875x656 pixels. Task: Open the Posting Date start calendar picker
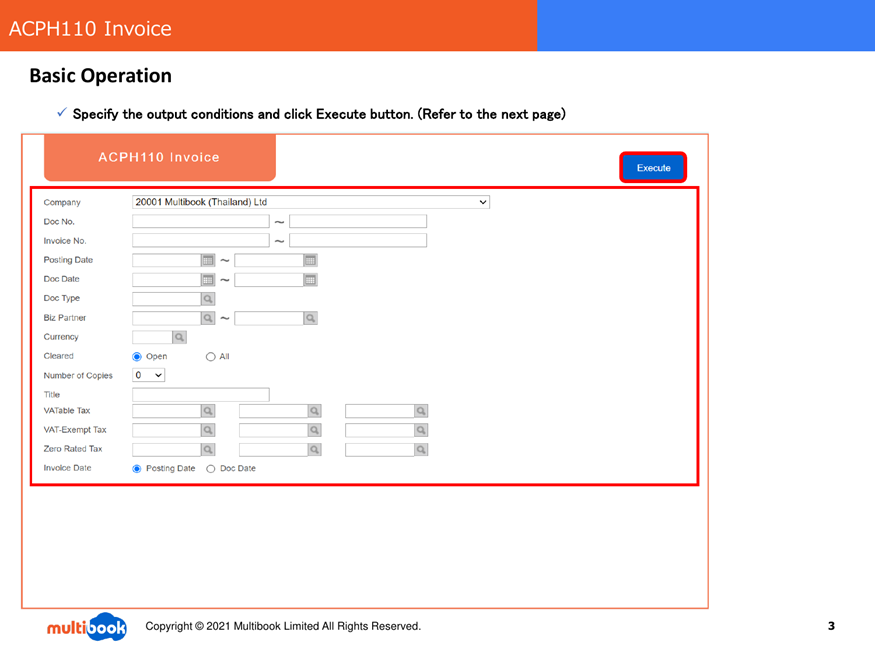(x=208, y=261)
